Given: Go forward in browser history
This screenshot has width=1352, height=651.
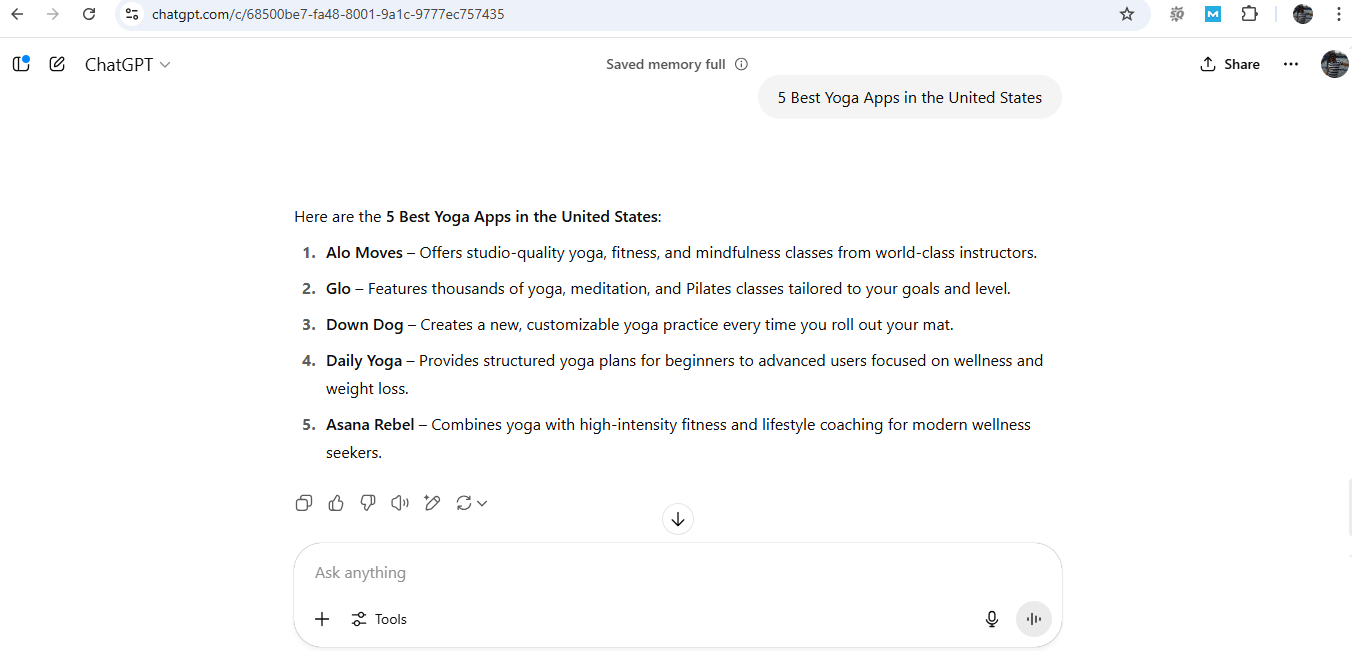Looking at the screenshot, I should coord(53,14).
